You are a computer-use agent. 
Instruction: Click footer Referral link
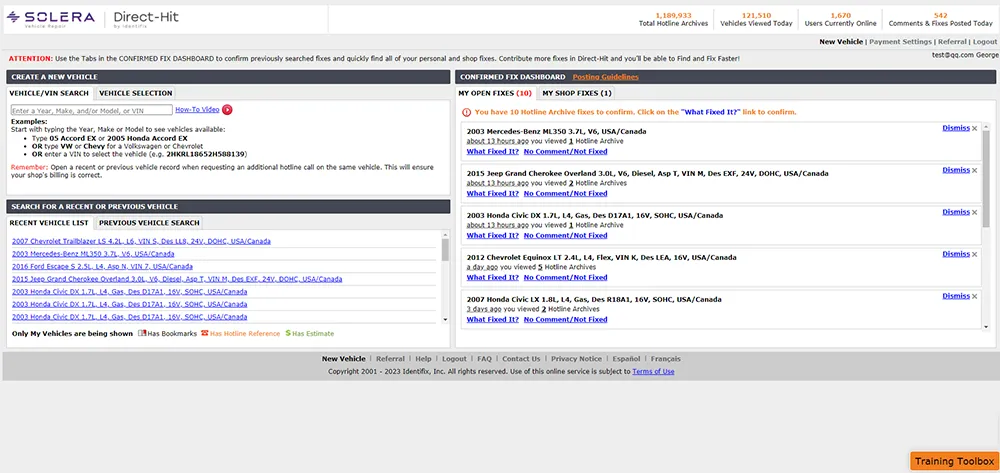click(x=390, y=359)
